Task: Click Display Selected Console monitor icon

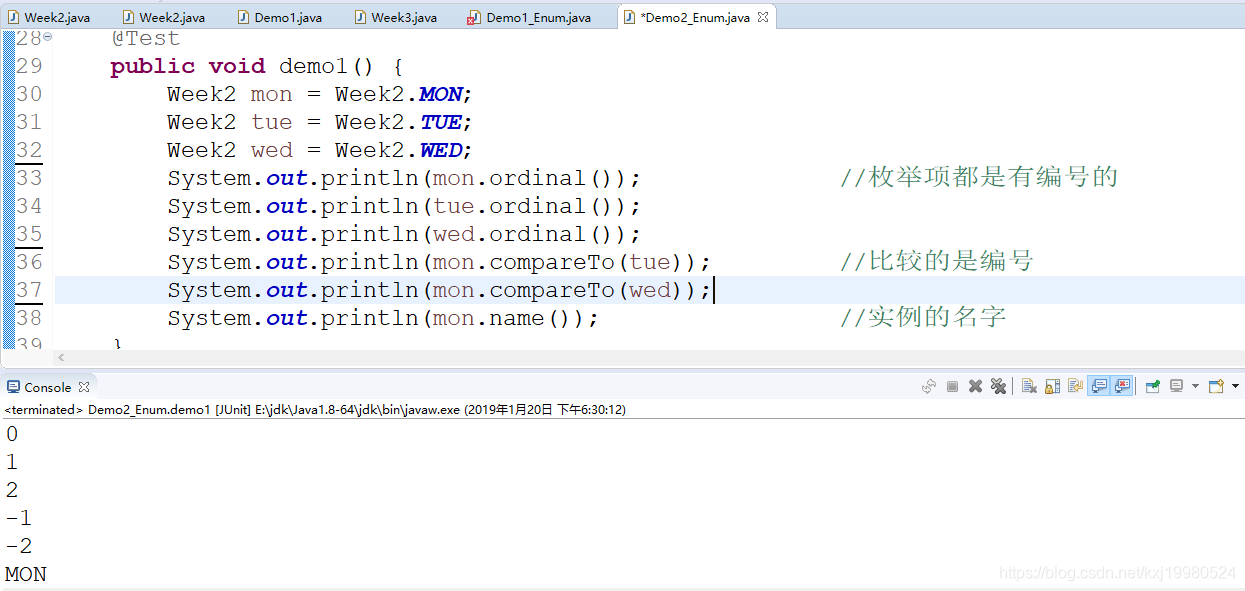Action: point(1176,386)
